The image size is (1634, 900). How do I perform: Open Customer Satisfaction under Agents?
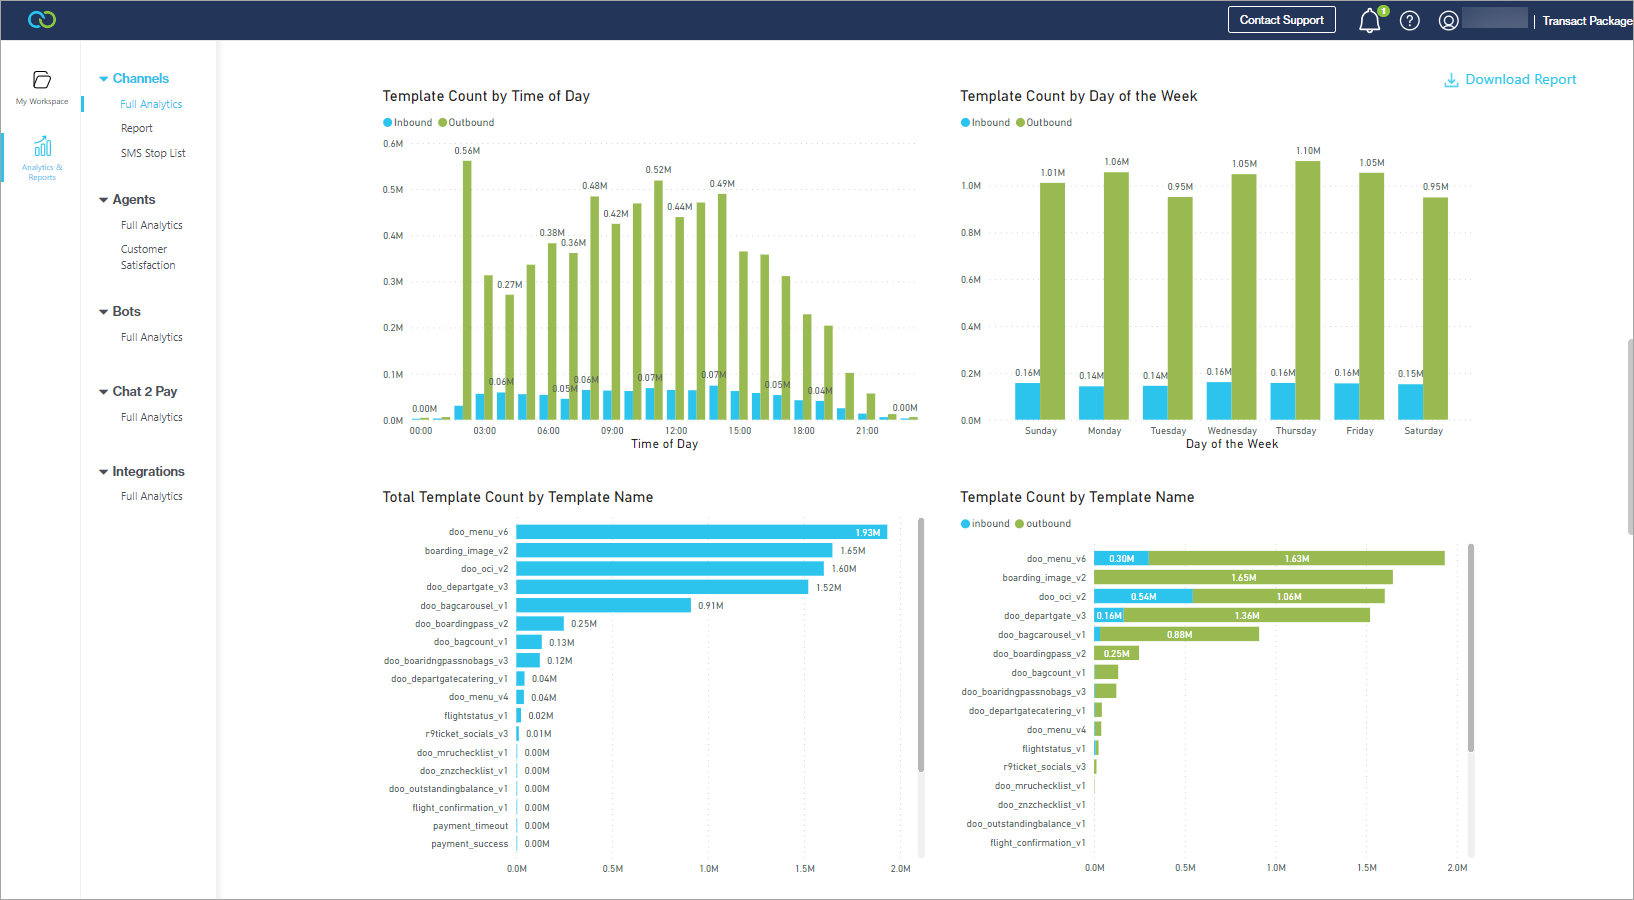[148, 257]
